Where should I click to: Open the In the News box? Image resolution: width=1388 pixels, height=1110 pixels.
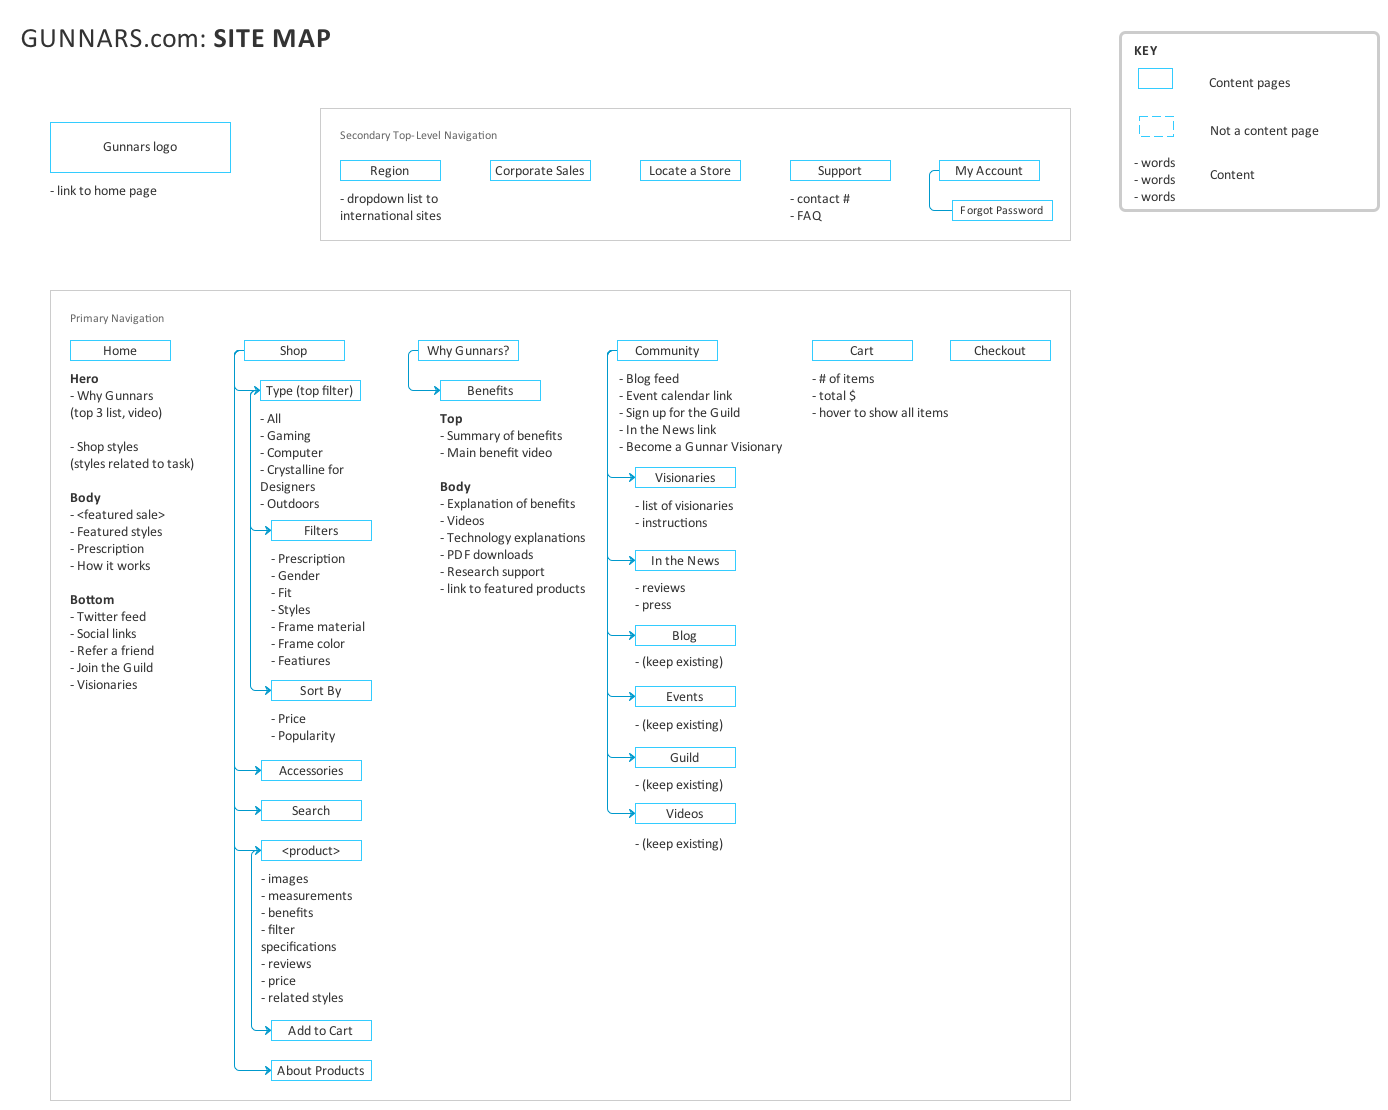coord(684,560)
